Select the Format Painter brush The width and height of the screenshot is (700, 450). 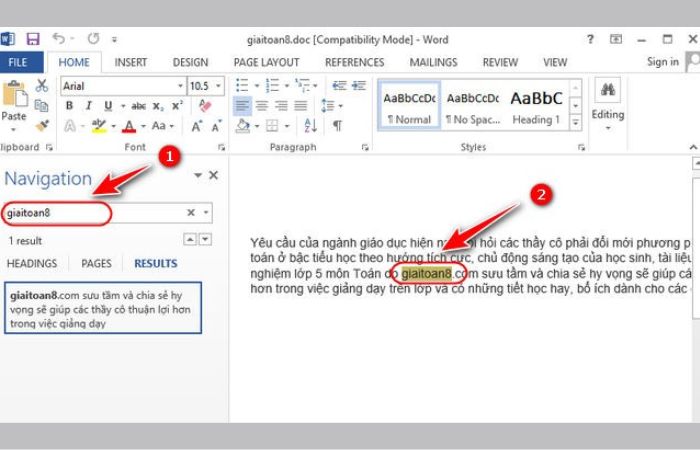[42, 125]
